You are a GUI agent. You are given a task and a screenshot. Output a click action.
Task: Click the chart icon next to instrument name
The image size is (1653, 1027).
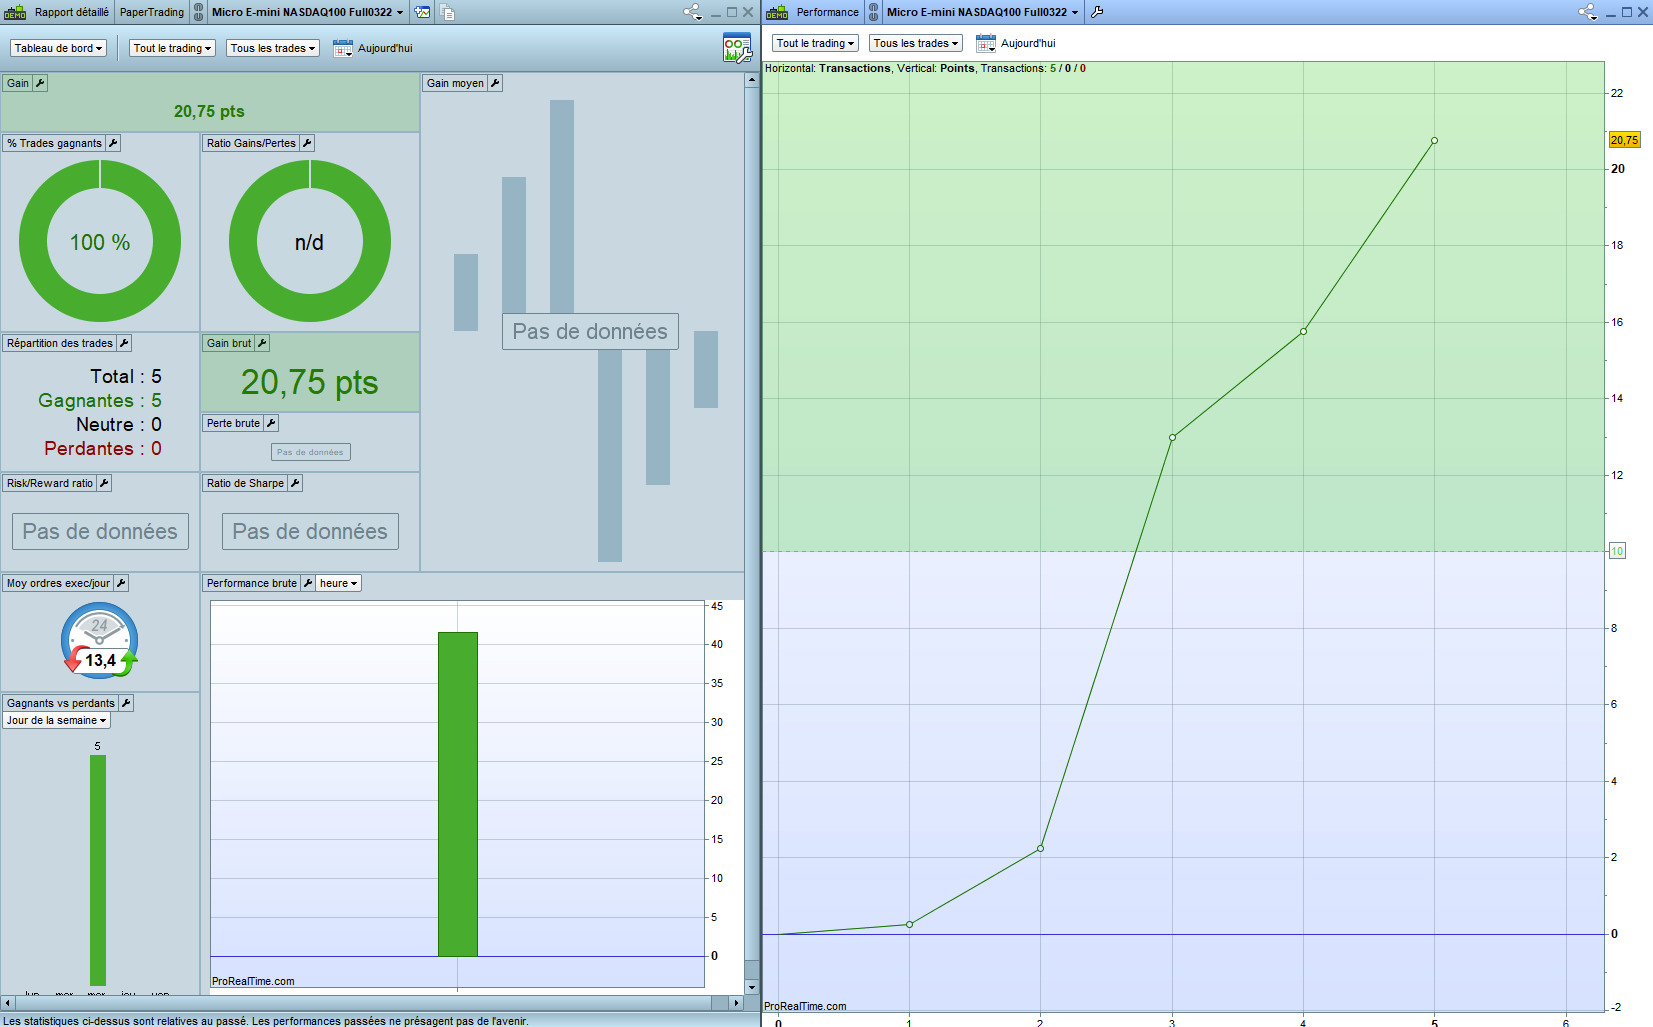pyautogui.click(x=423, y=12)
